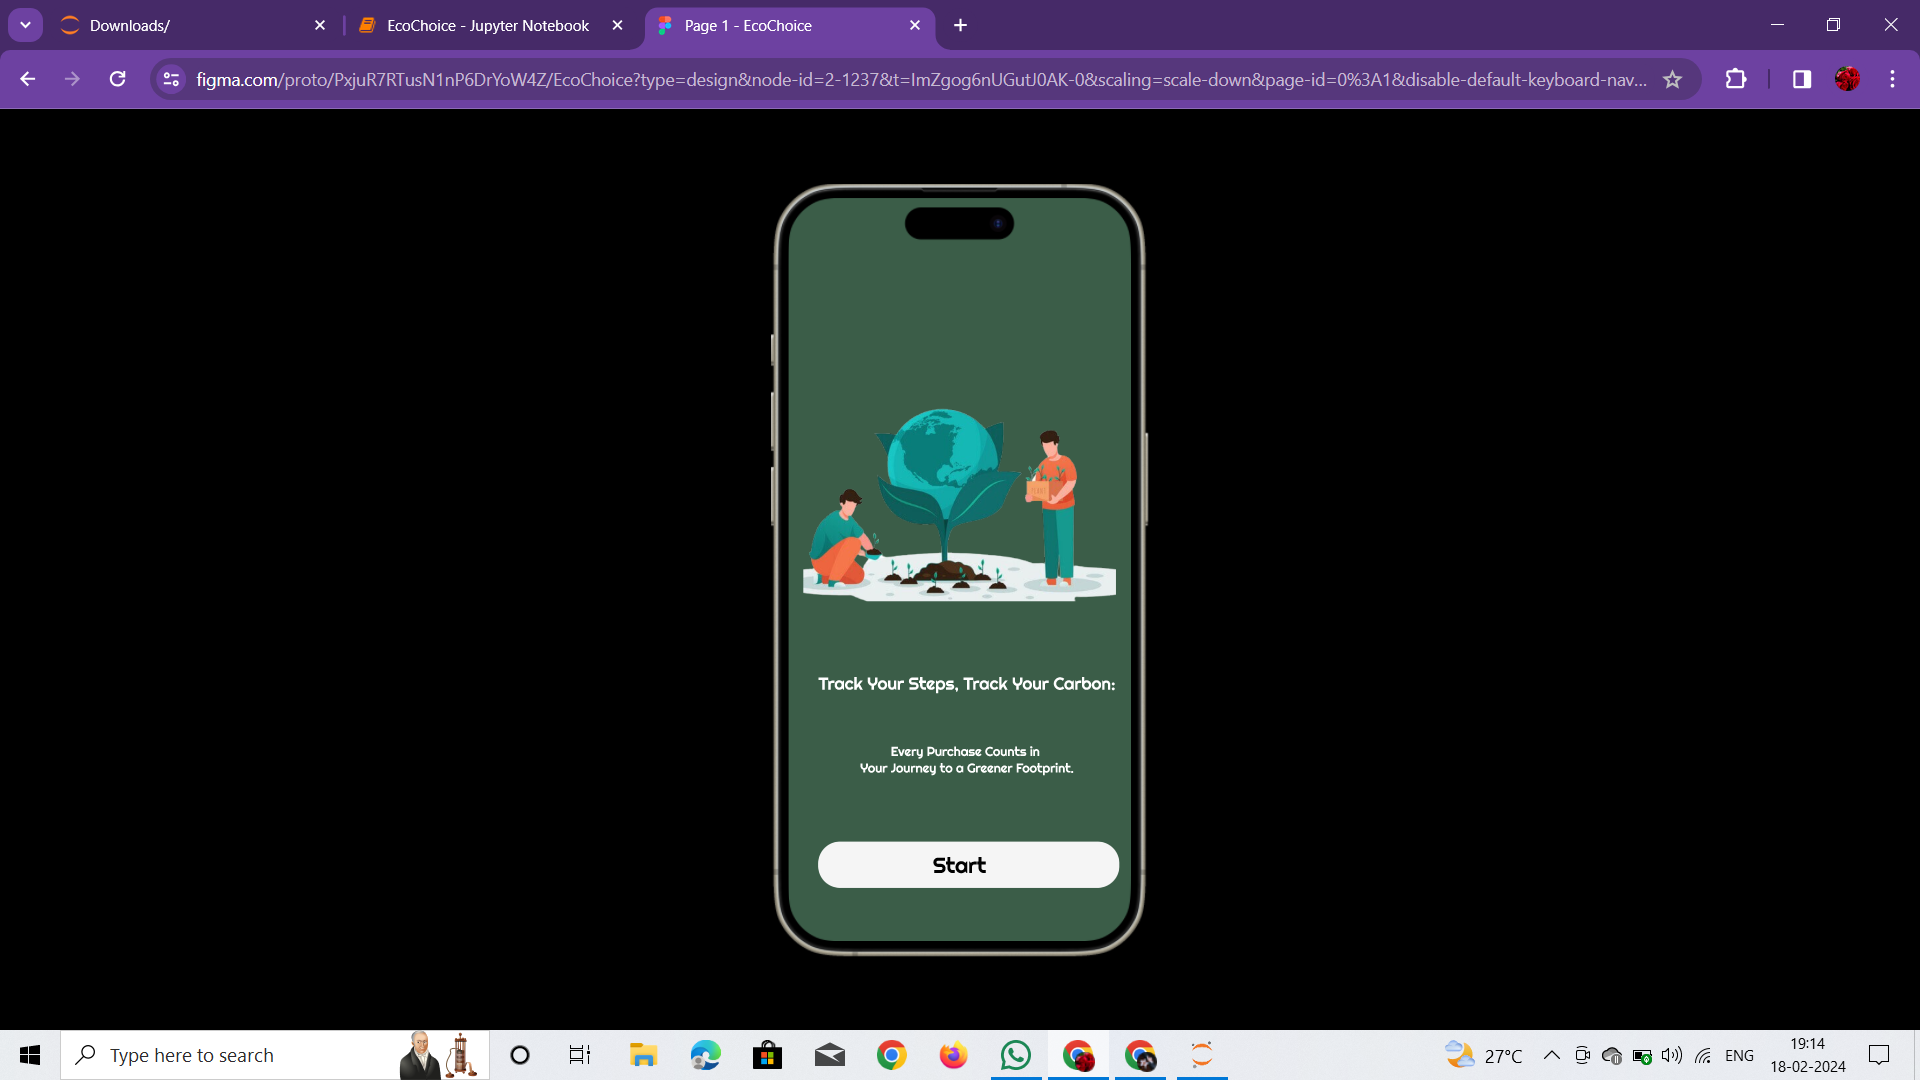Open the Chrome three-dot menu
This screenshot has width=1920, height=1080.
pos(1892,79)
